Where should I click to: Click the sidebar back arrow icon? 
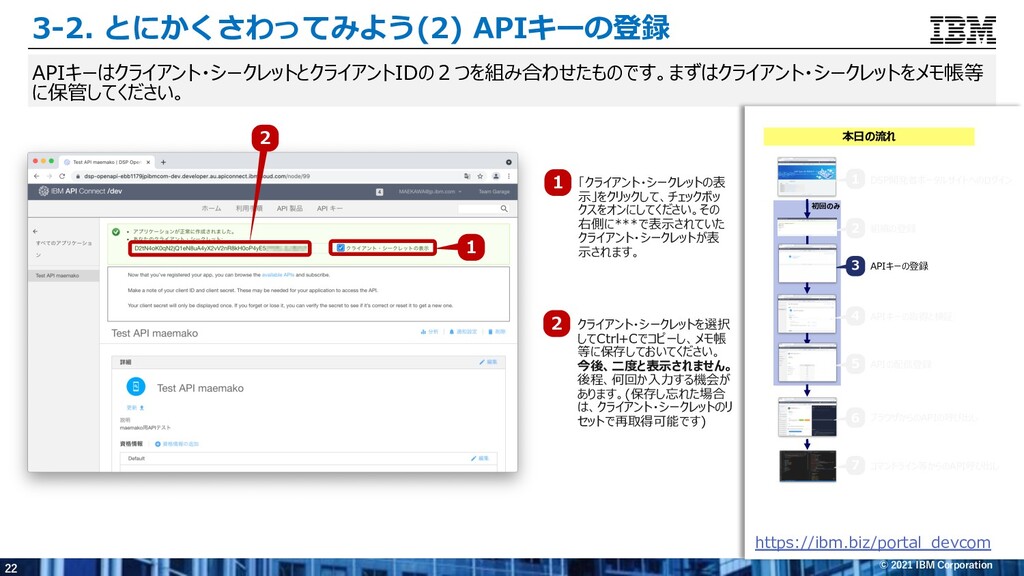point(35,231)
